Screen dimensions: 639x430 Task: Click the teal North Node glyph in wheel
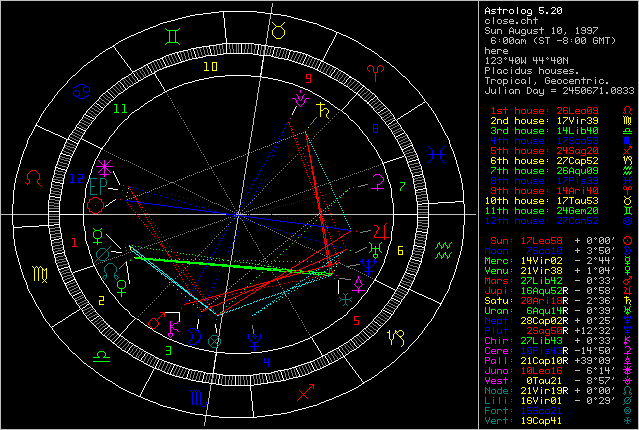110,271
